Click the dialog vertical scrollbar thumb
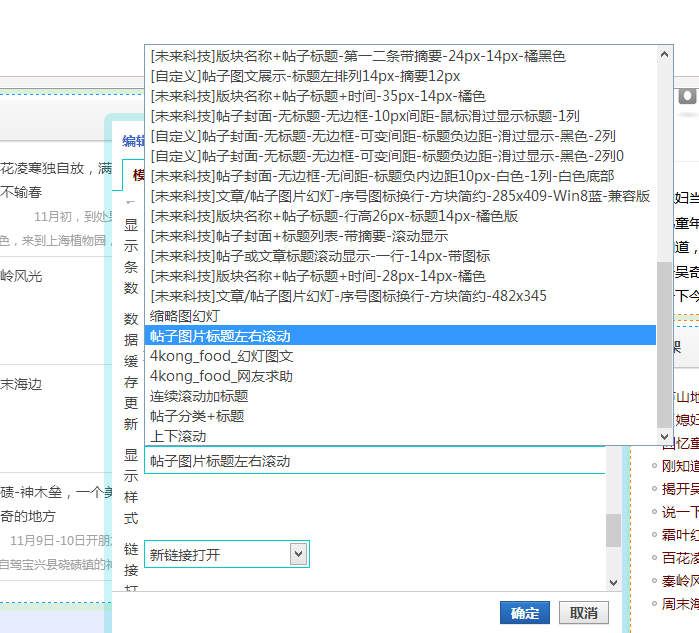 [x=613, y=530]
